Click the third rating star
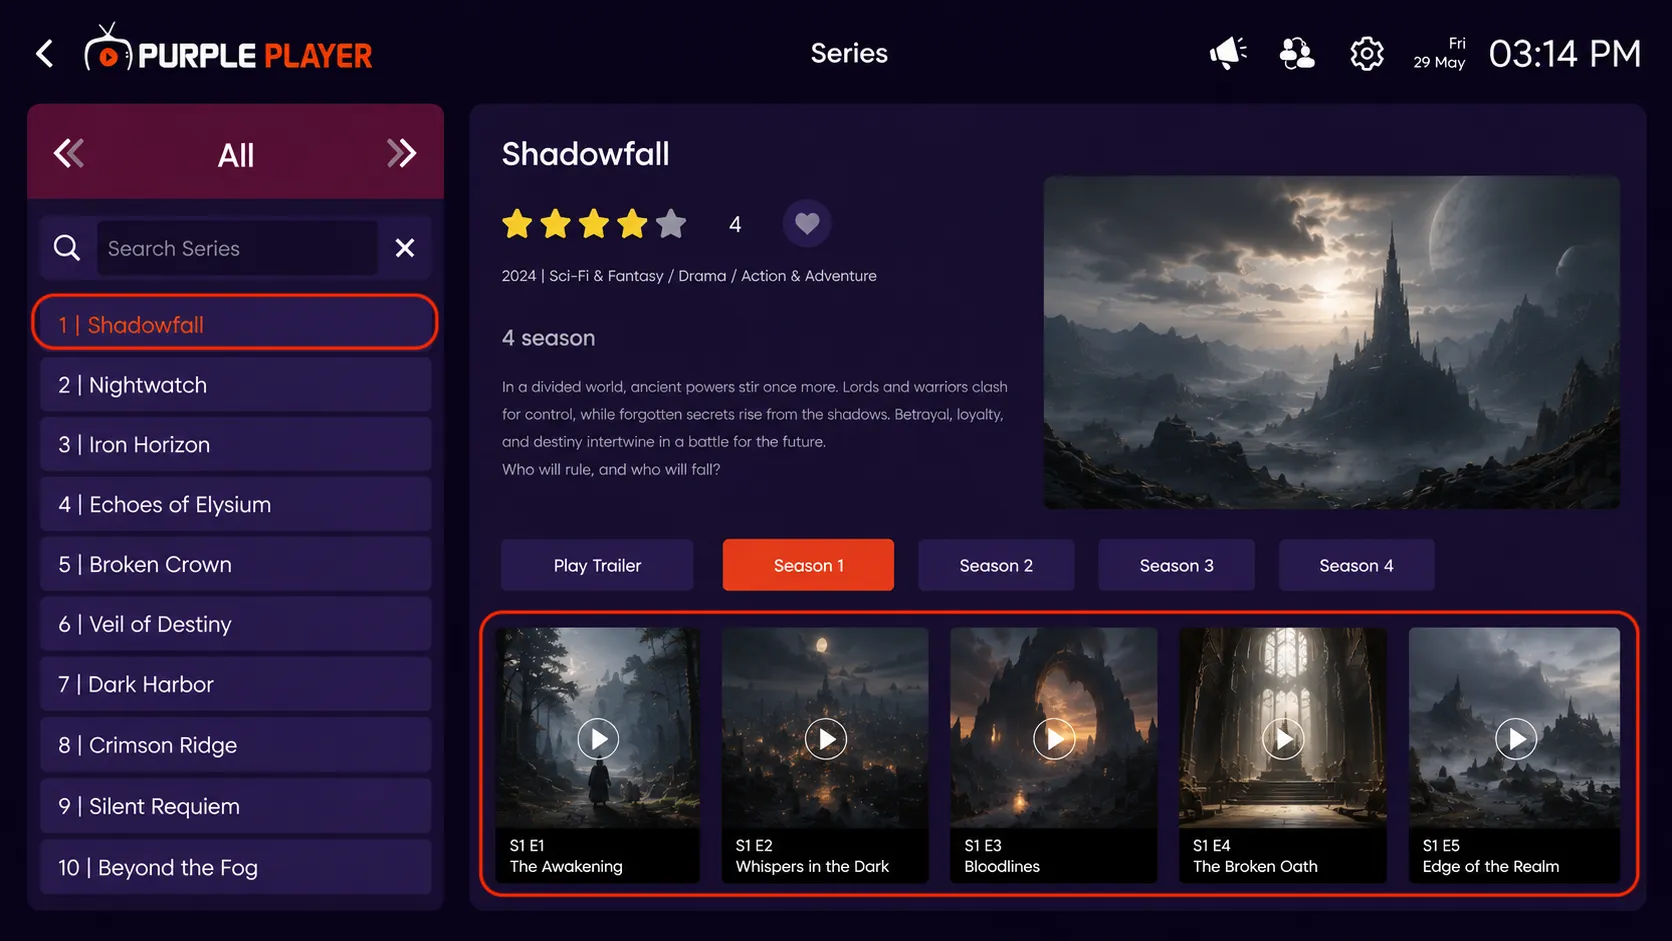Image resolution: width=1672 pixels, height=941 pixels. click(x=594, y=224)
